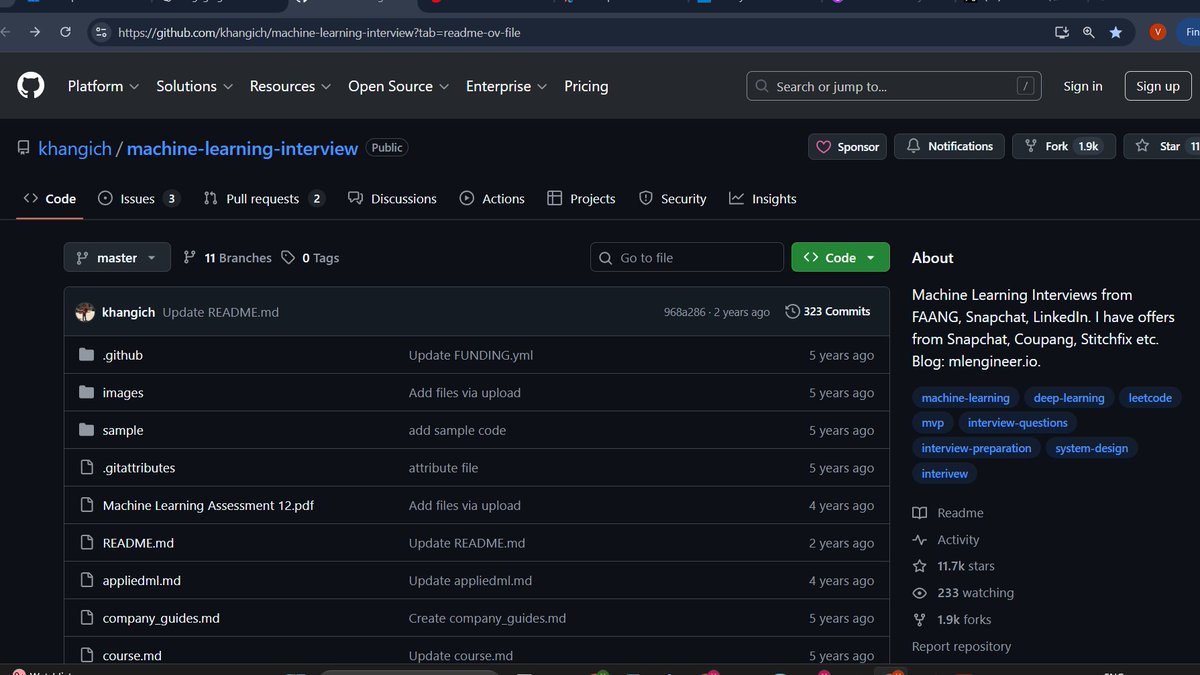Fork the repository with Fork button
The image size is (1200, 675).
[x=1062, y=146]
